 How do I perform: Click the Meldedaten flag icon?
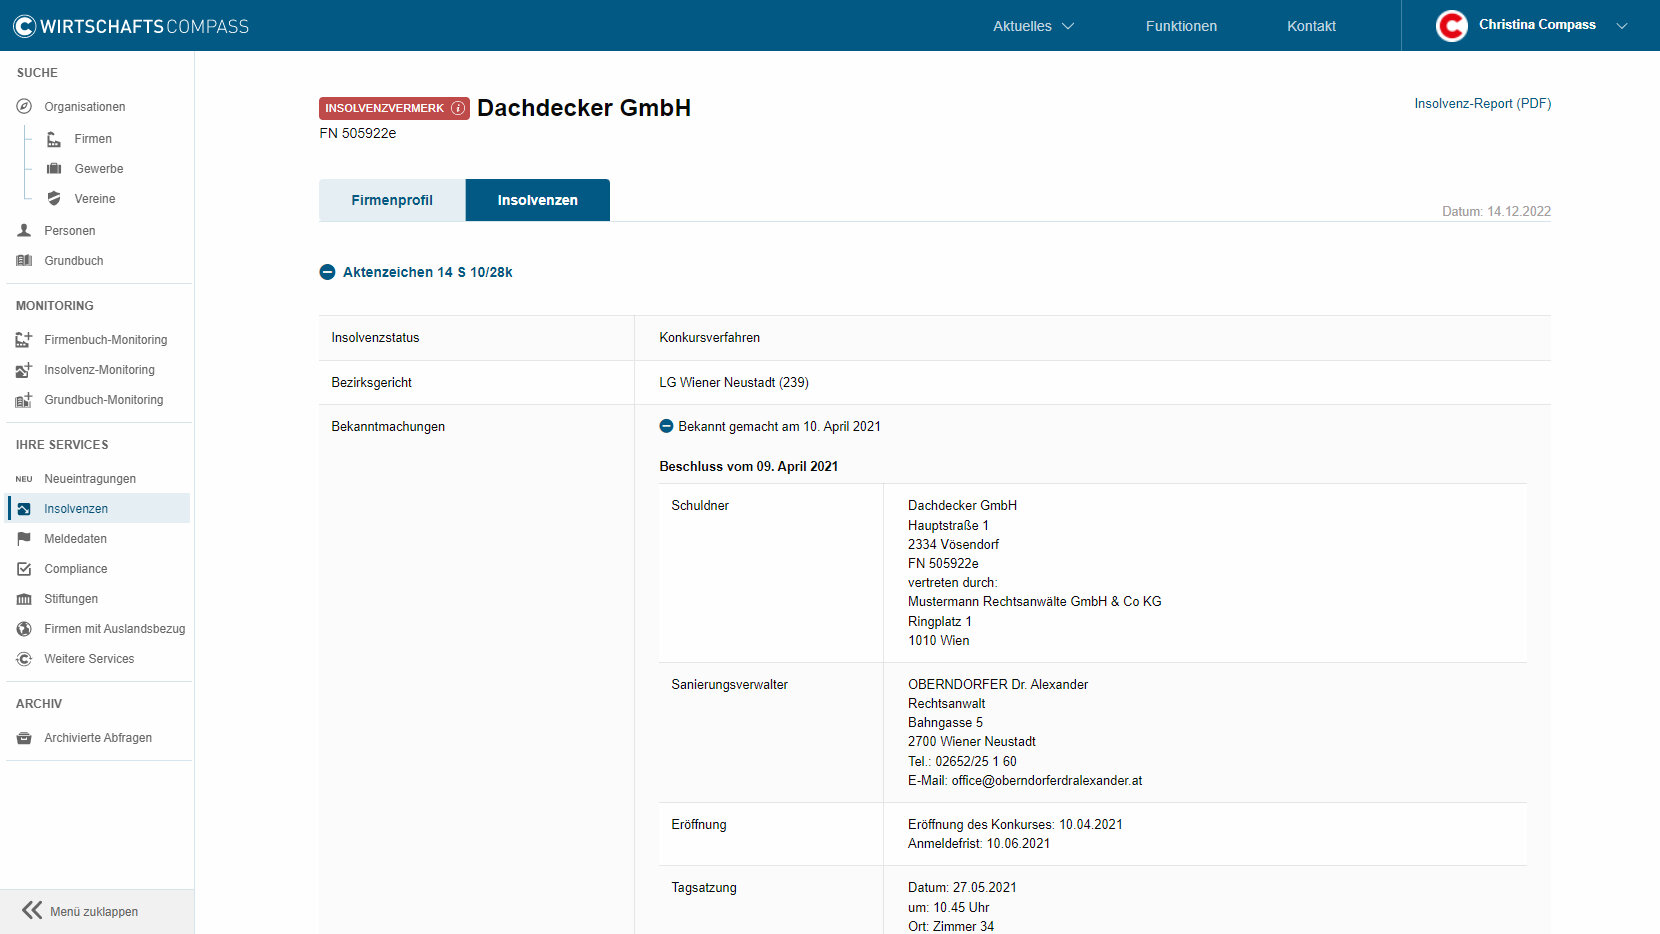coord(24,539)
